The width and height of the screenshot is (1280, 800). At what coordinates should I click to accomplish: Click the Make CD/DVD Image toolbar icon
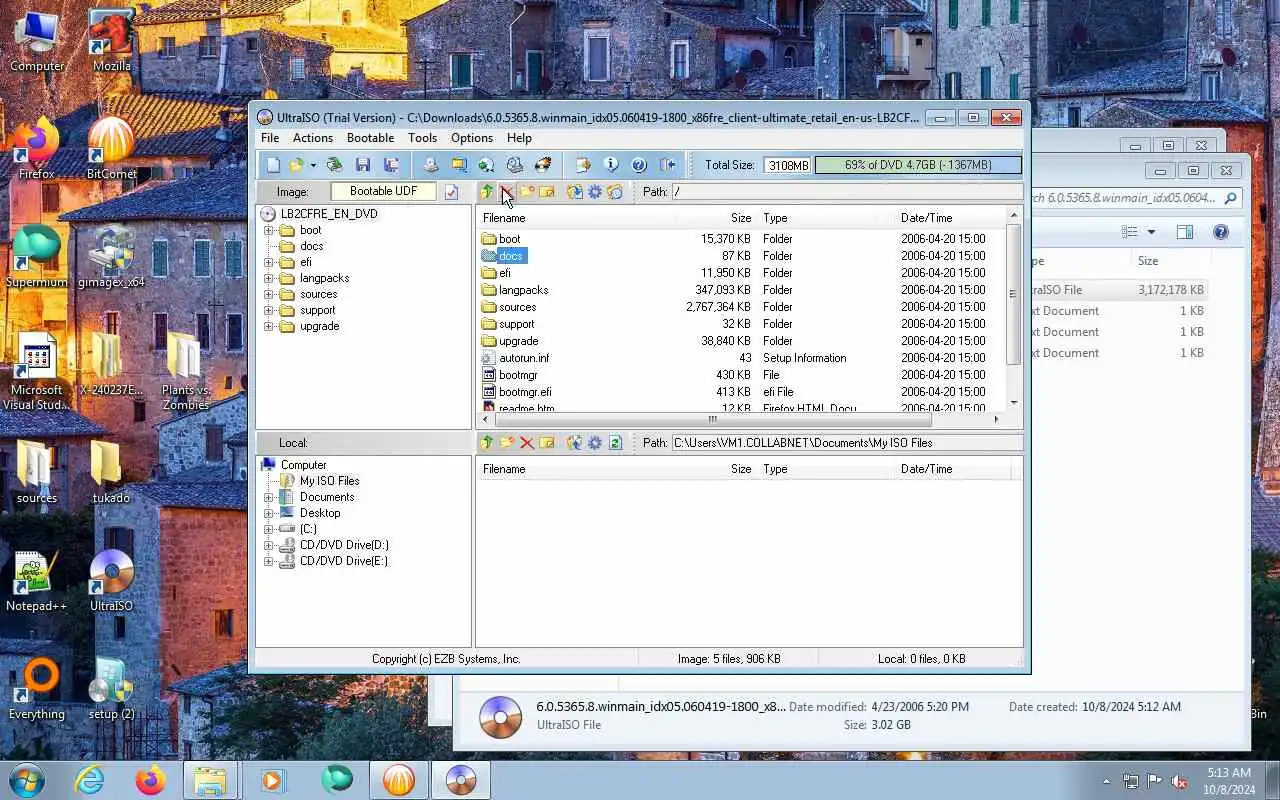[431, 165]
